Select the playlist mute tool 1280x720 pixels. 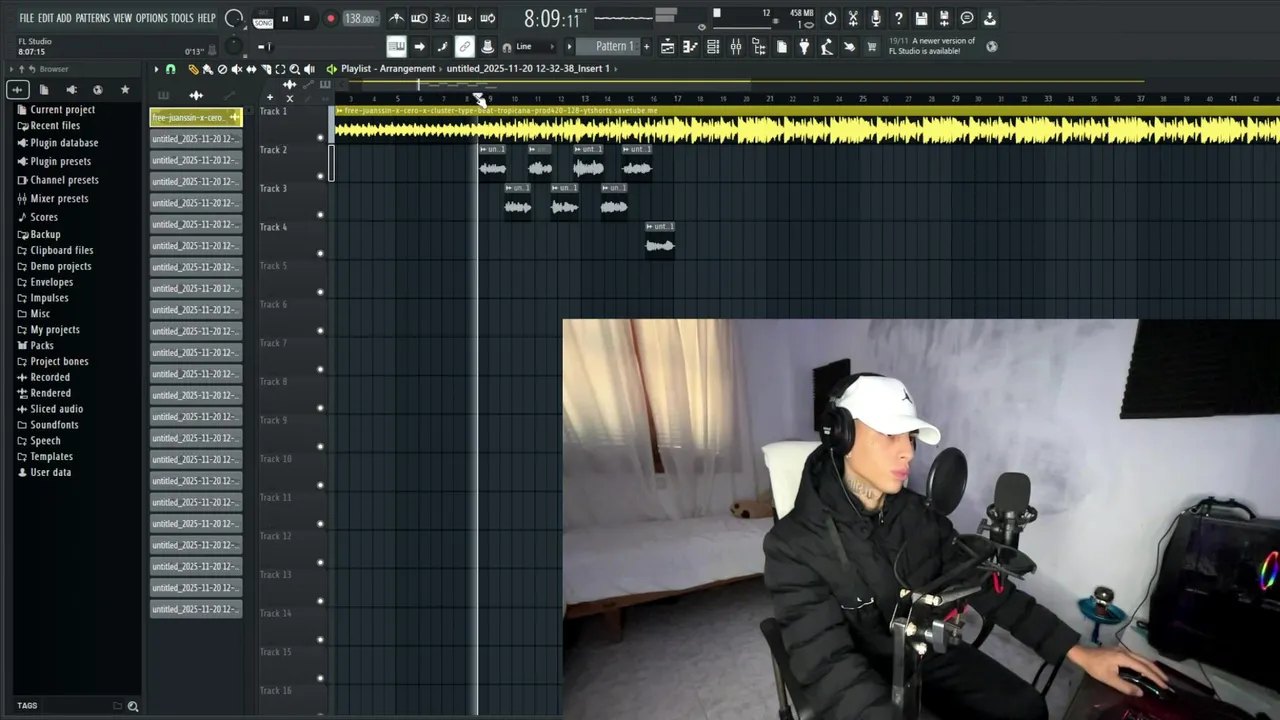(x=236, y=69)
